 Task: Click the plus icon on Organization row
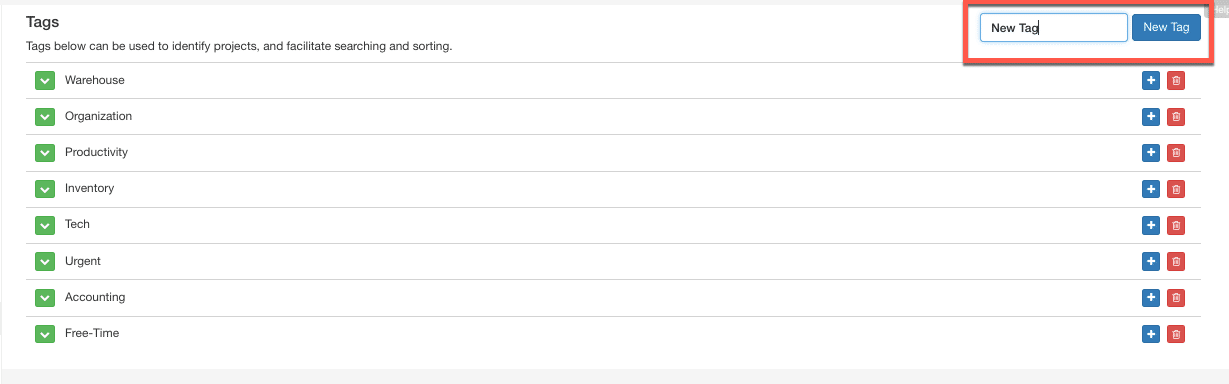point(1151,117)
